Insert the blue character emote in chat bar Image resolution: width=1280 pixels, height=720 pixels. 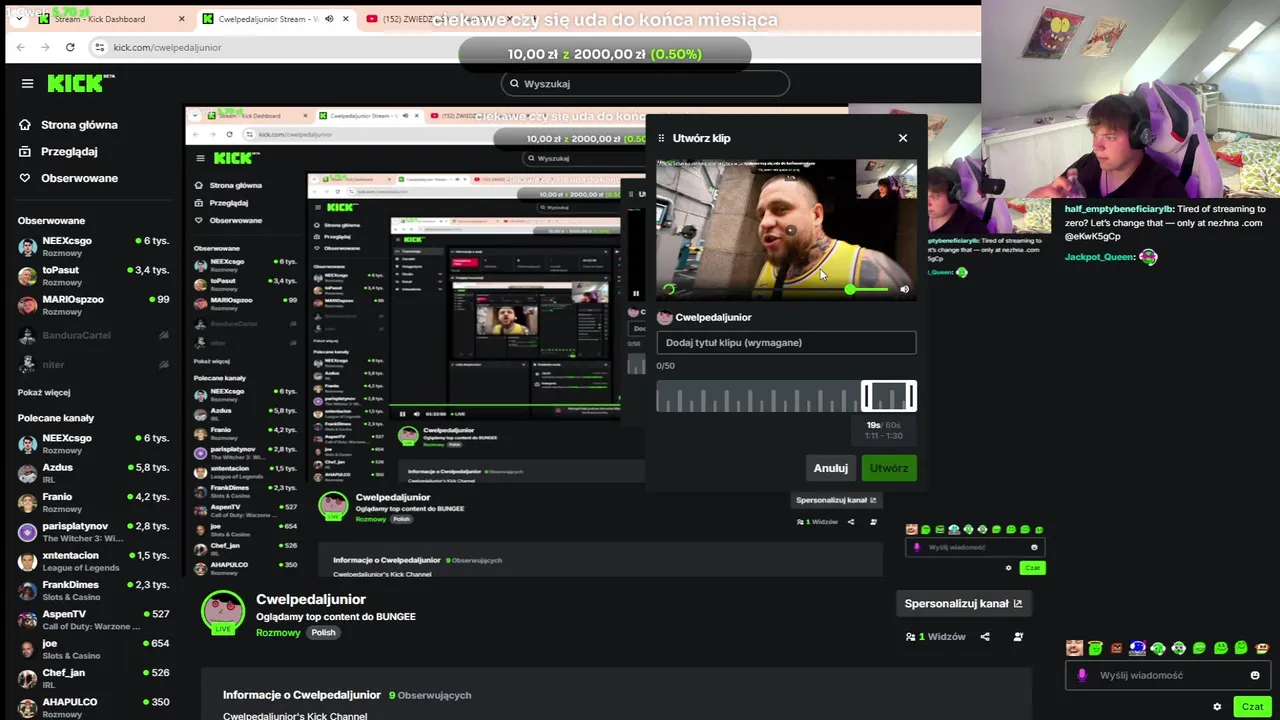1137,648
